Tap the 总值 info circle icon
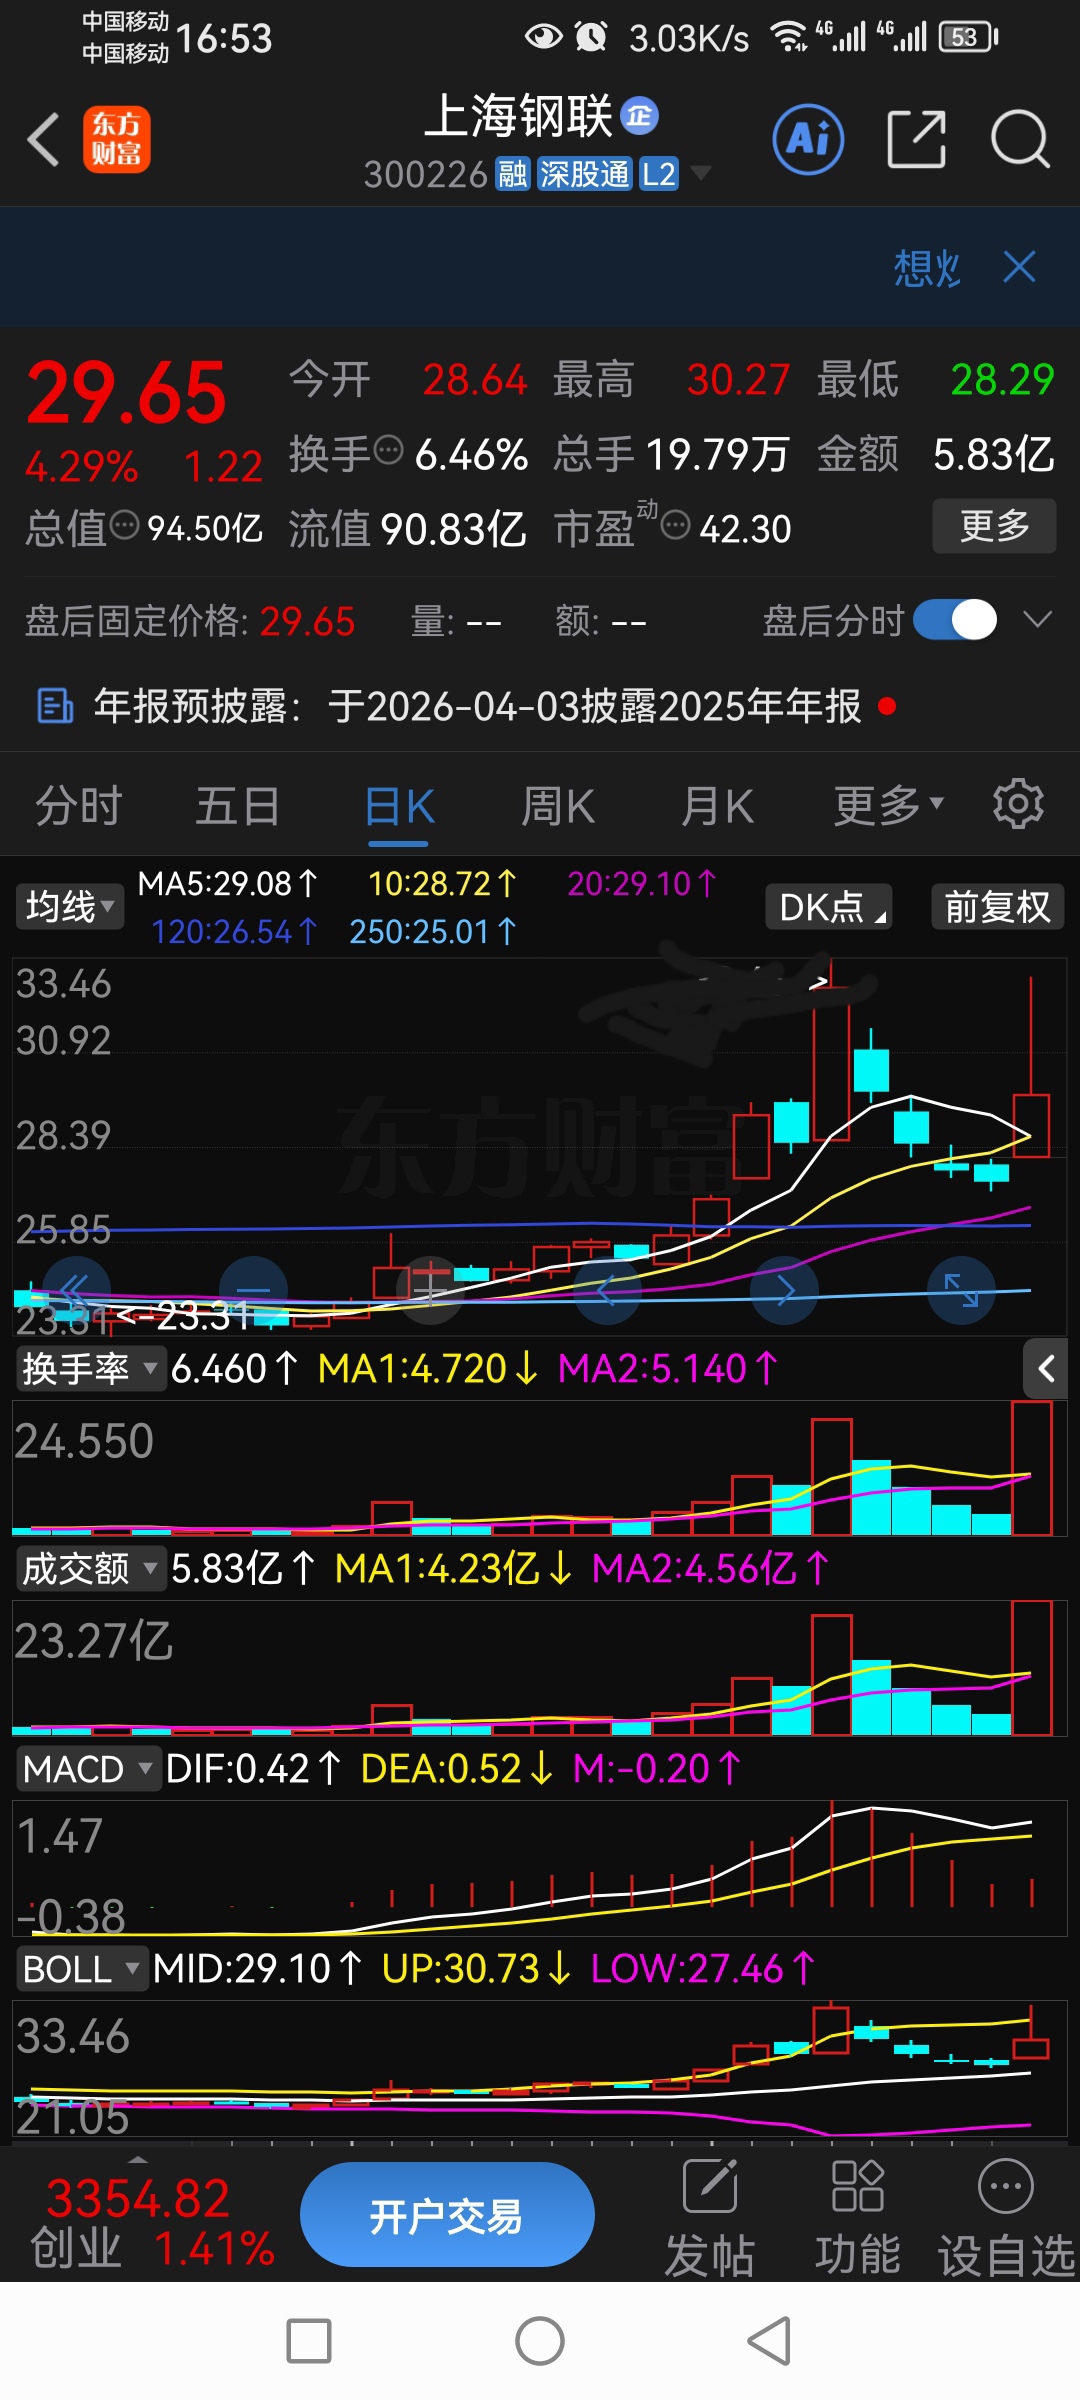Image resolution: width=1080 pixels, height=2400 pixels. click(124, 525)
